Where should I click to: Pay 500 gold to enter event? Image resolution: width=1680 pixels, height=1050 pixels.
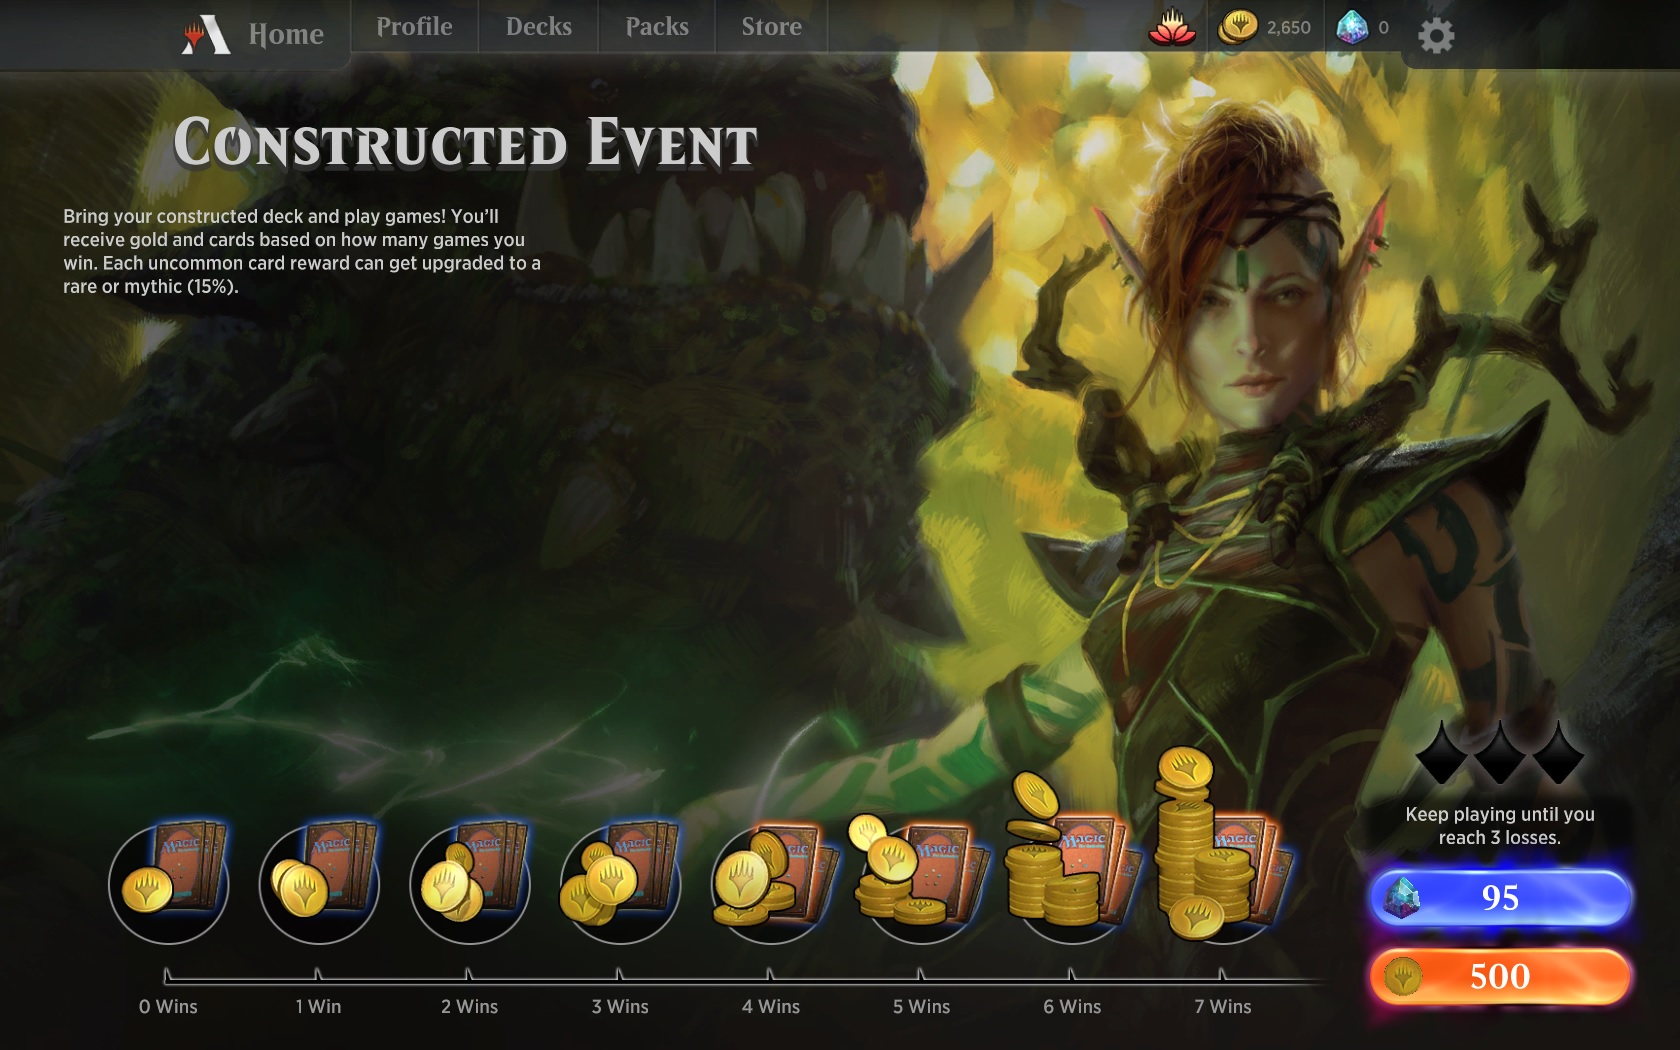point(1500,976)
